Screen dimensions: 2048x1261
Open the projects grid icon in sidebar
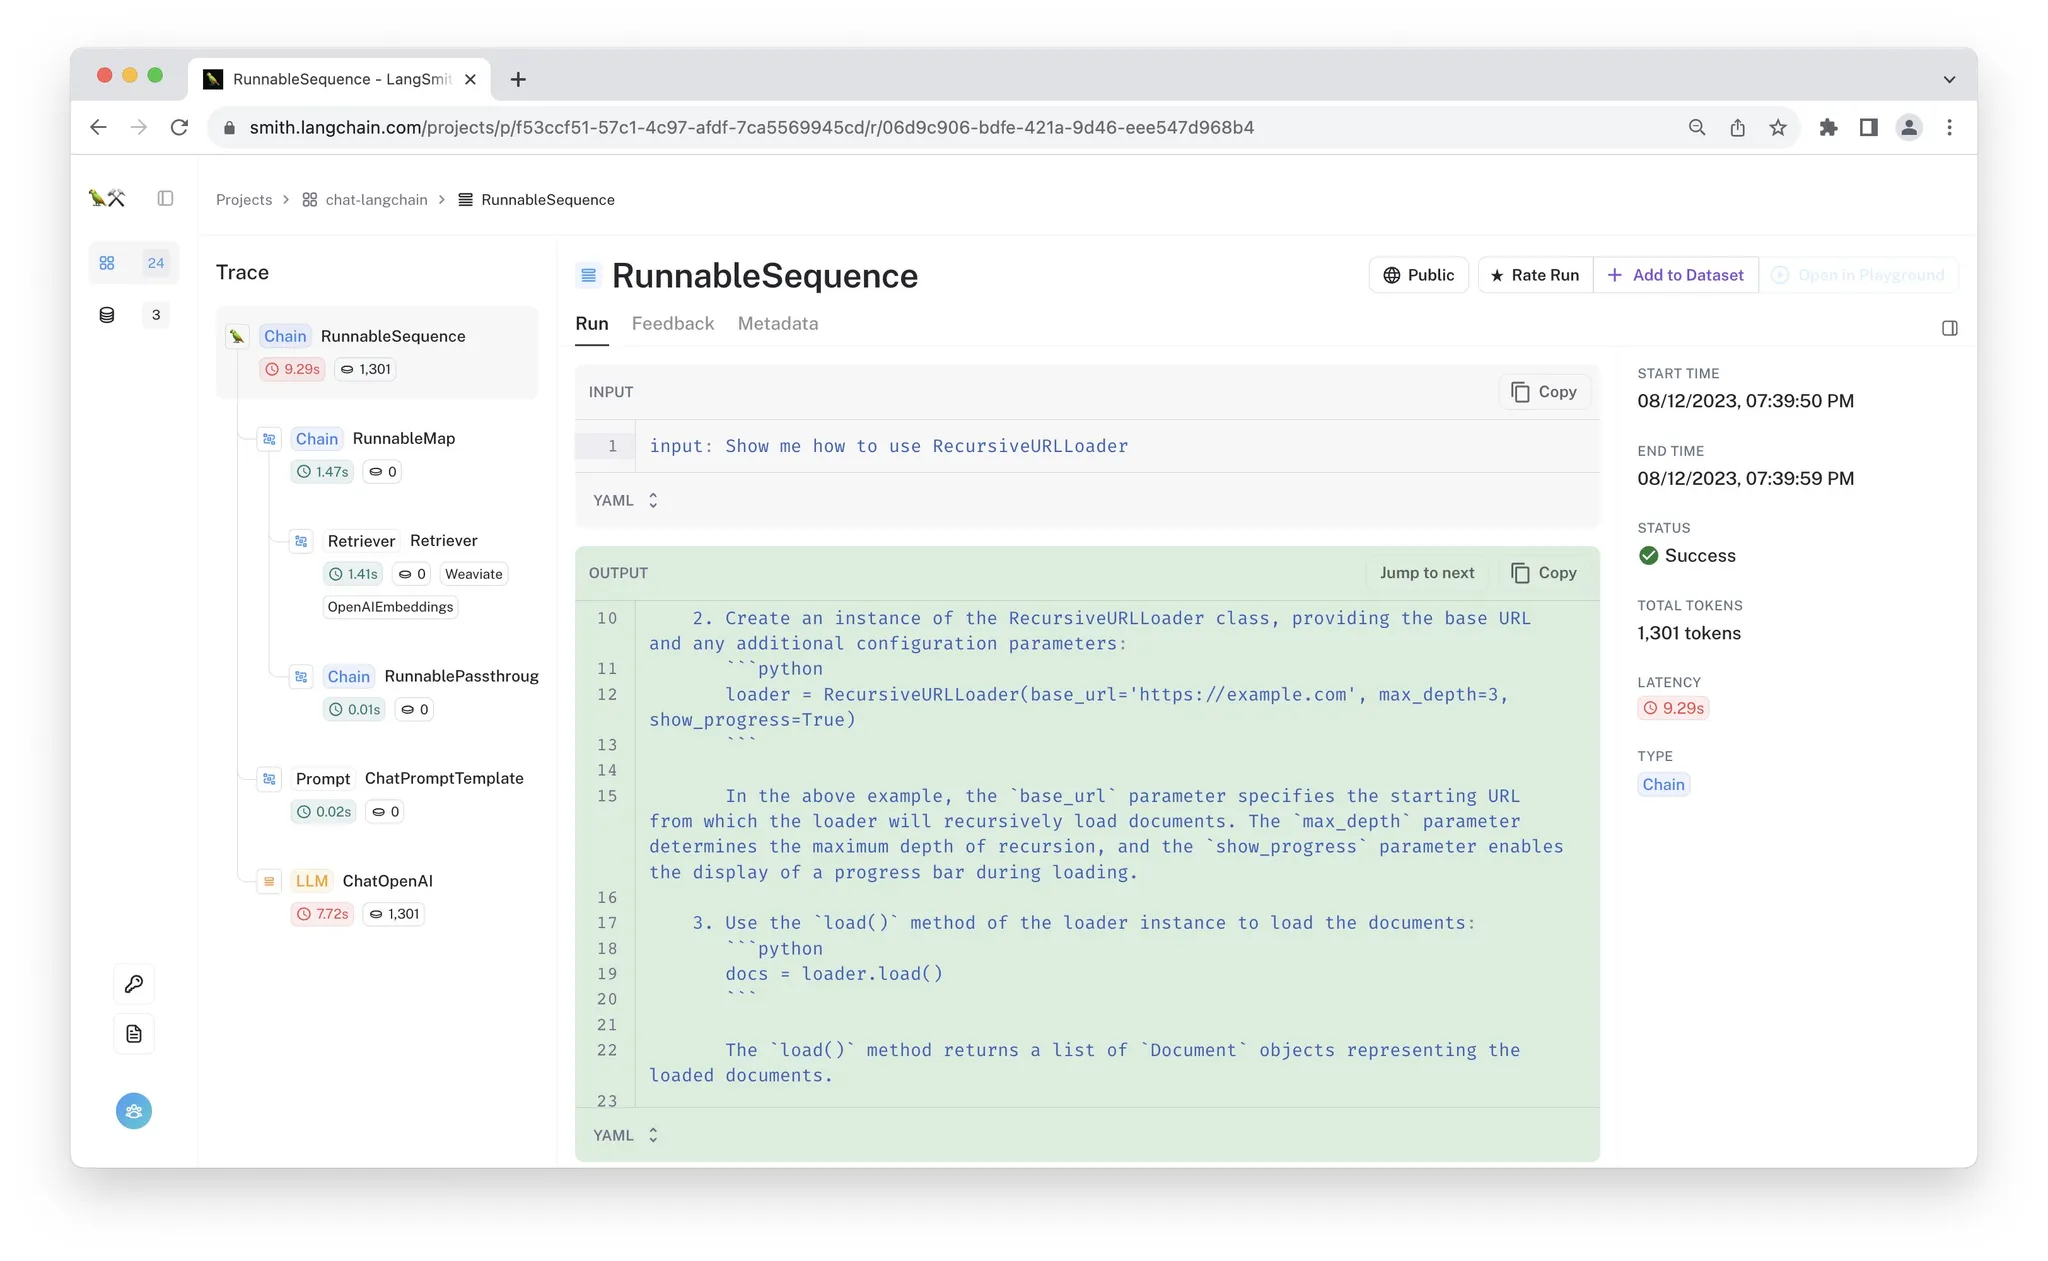pyautogui.click(x=107, y=263)
